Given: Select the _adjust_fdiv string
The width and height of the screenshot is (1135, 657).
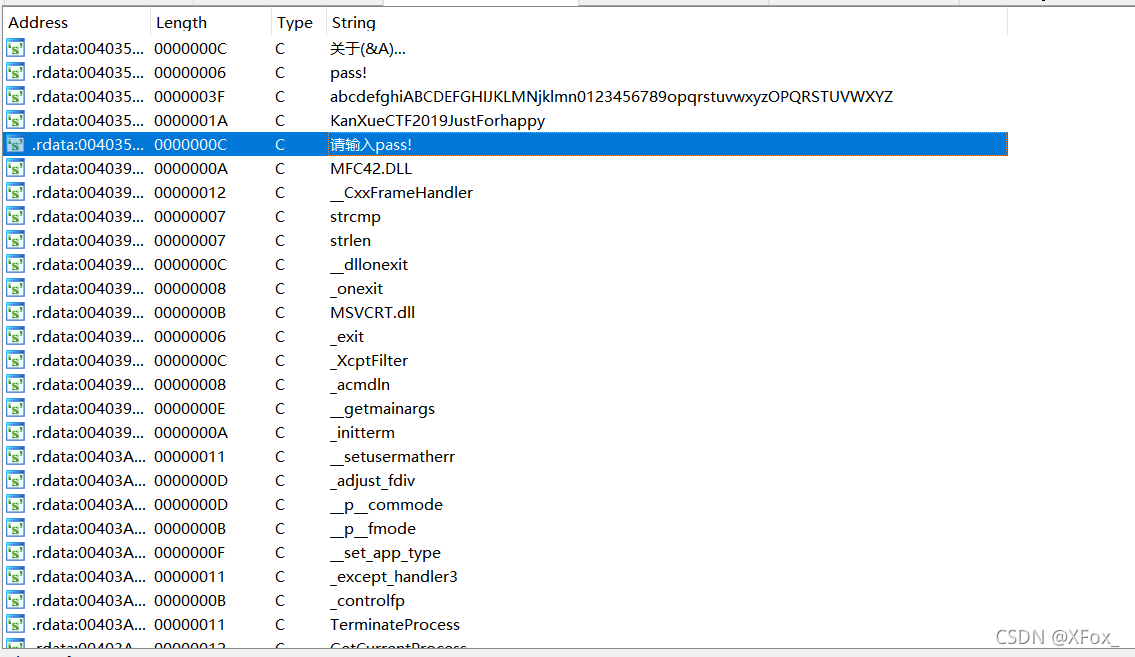Looking at the screenshot, I should (372, 480).
